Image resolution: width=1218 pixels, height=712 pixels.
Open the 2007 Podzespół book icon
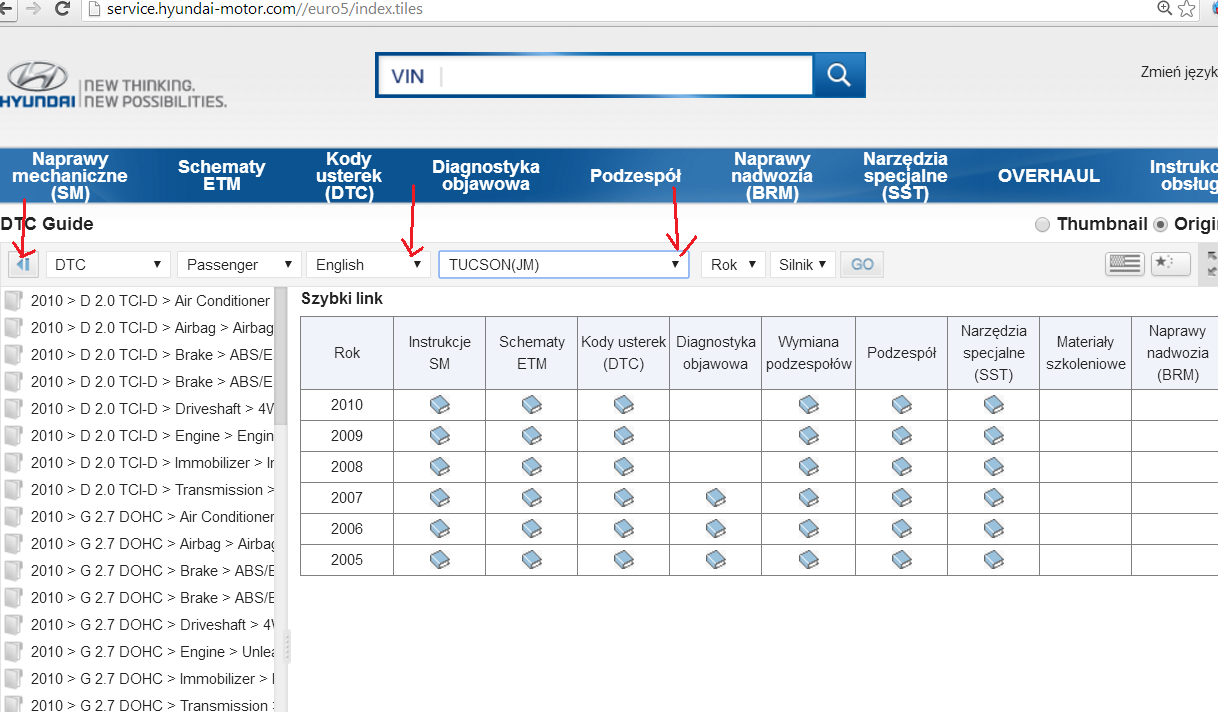(x=901, y=497)
